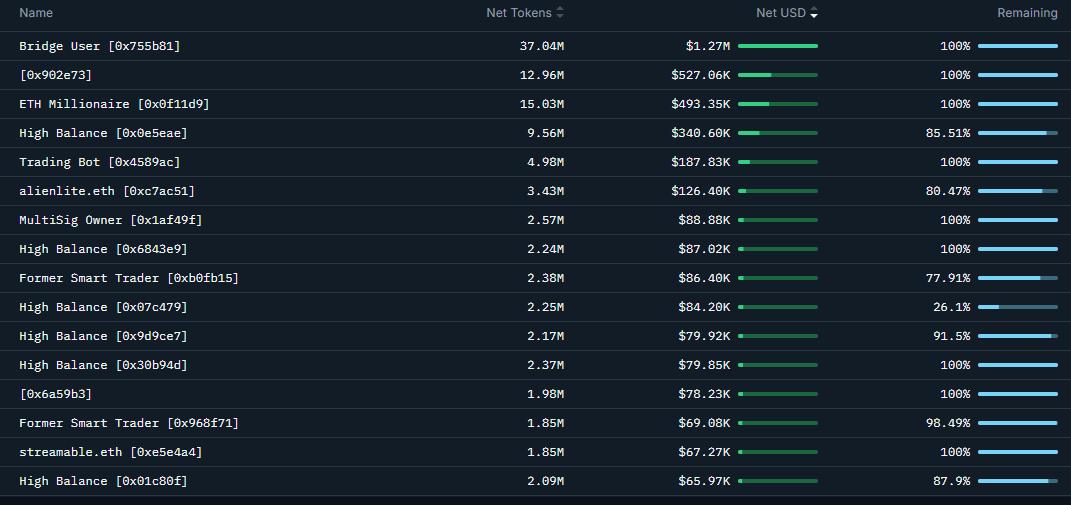Open streamable.eth [0xe5e4a4] address
Viewport: 1071px width, 505px height.
[x=111, y=452]
